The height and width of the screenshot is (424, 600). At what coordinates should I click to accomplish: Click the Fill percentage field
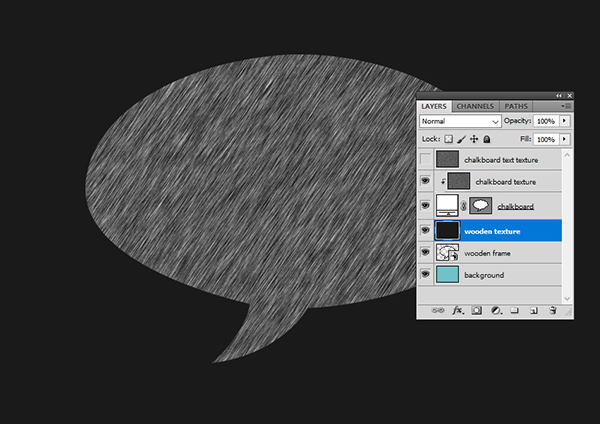click(x=545, y=139)
